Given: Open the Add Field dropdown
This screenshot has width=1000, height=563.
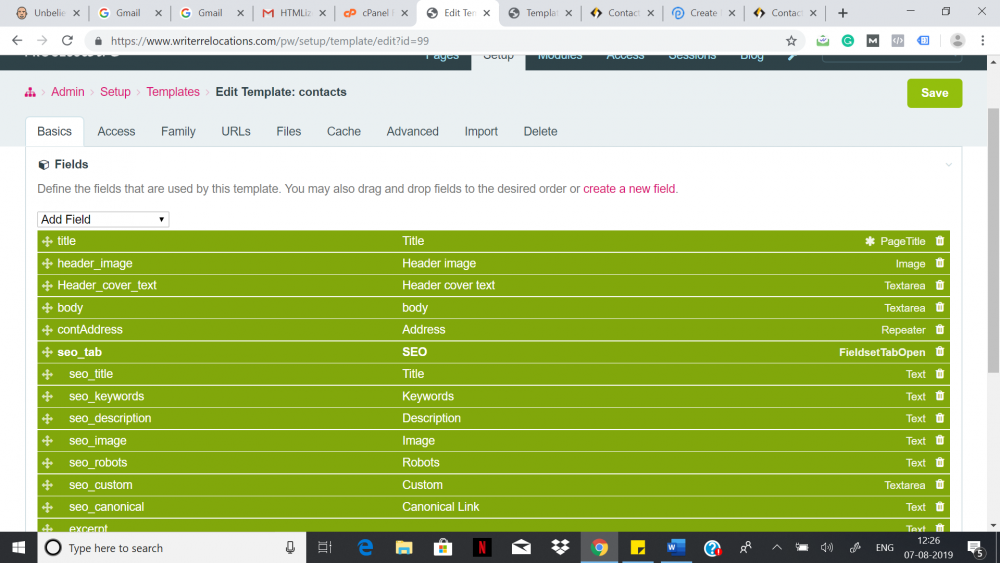Looking at the screenshot, I should point(103,219).
